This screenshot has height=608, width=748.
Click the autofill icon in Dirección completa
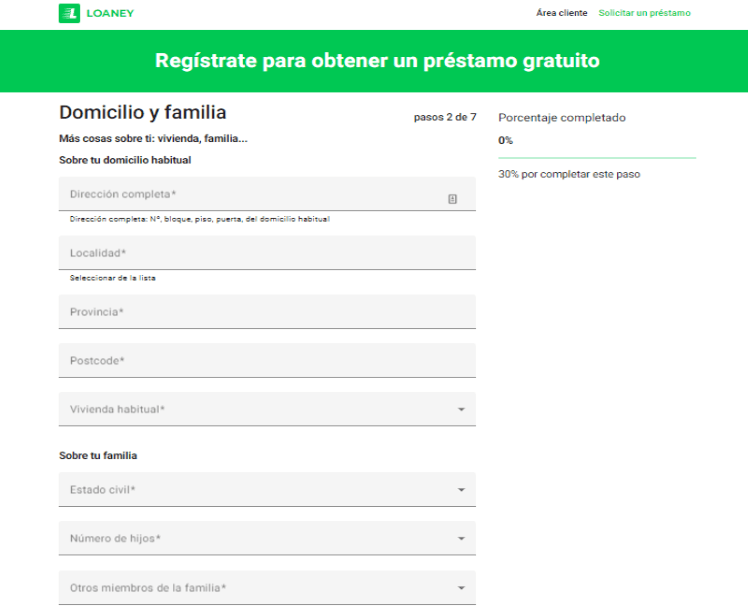point(452,199)
